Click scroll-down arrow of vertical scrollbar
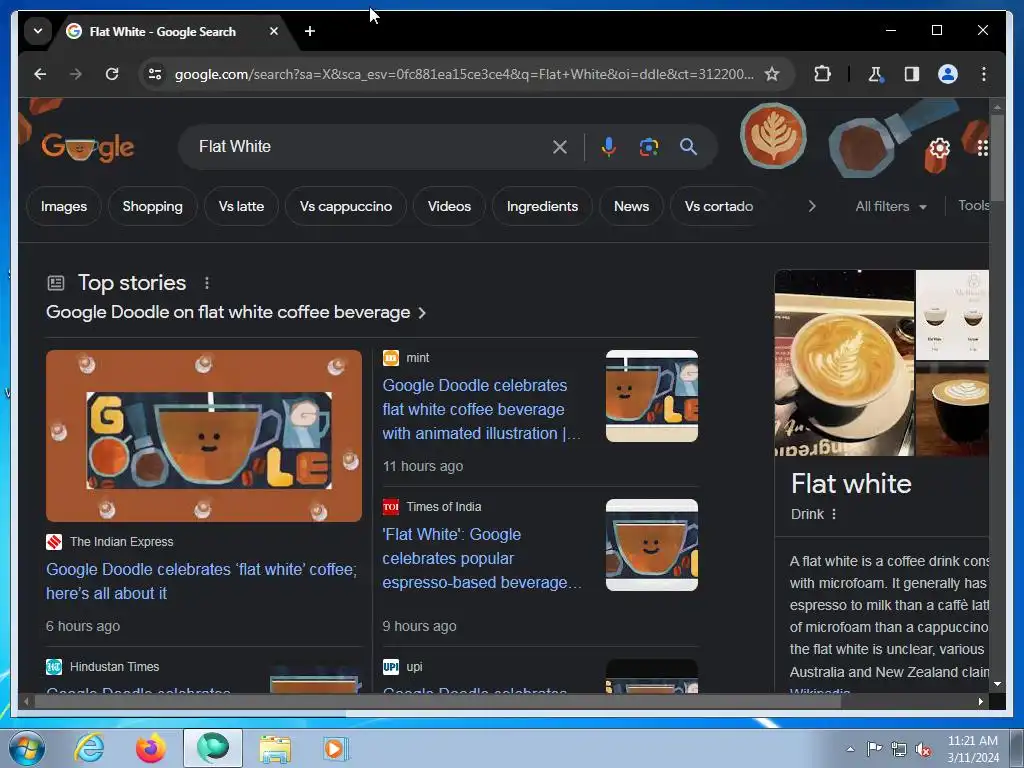This screenshot has height=768, width=1024. (x=997, y=684)
